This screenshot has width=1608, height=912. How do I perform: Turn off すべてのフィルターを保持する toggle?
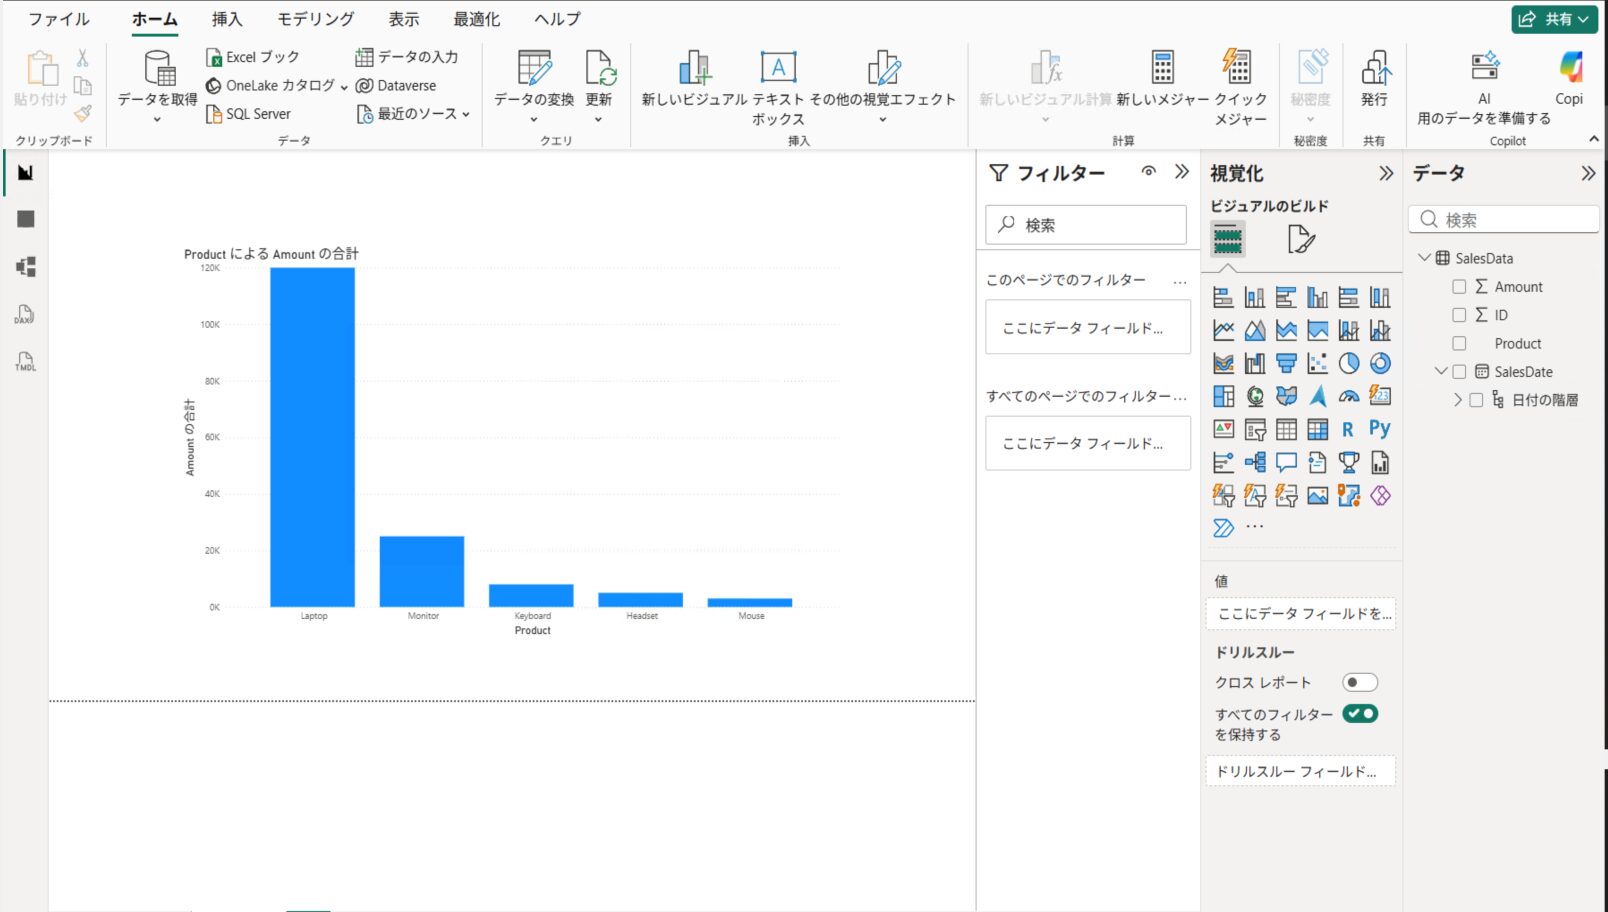(1359, 714)
